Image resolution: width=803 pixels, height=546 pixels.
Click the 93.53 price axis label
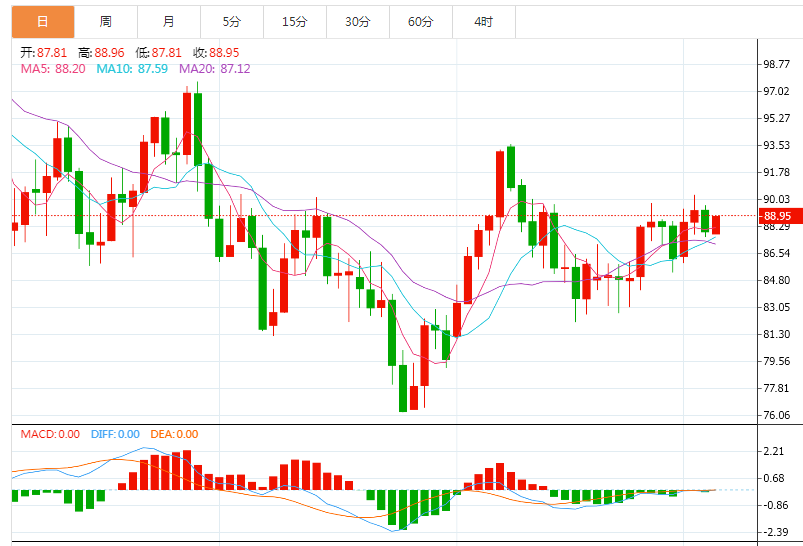click(776, 145)
